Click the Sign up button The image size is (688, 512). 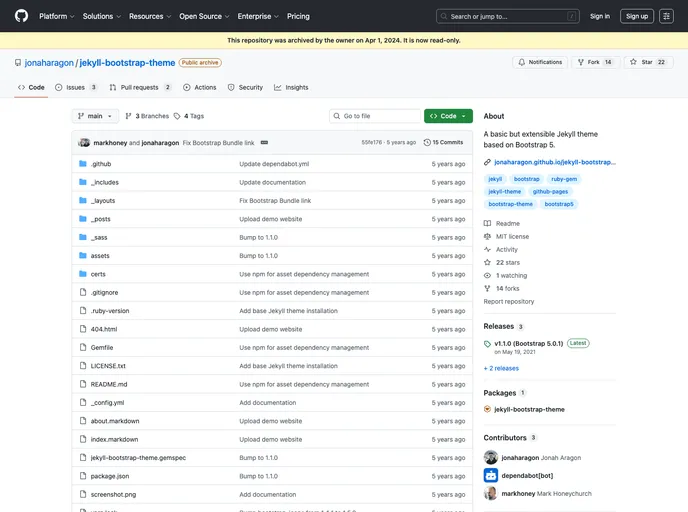point(637,16)
